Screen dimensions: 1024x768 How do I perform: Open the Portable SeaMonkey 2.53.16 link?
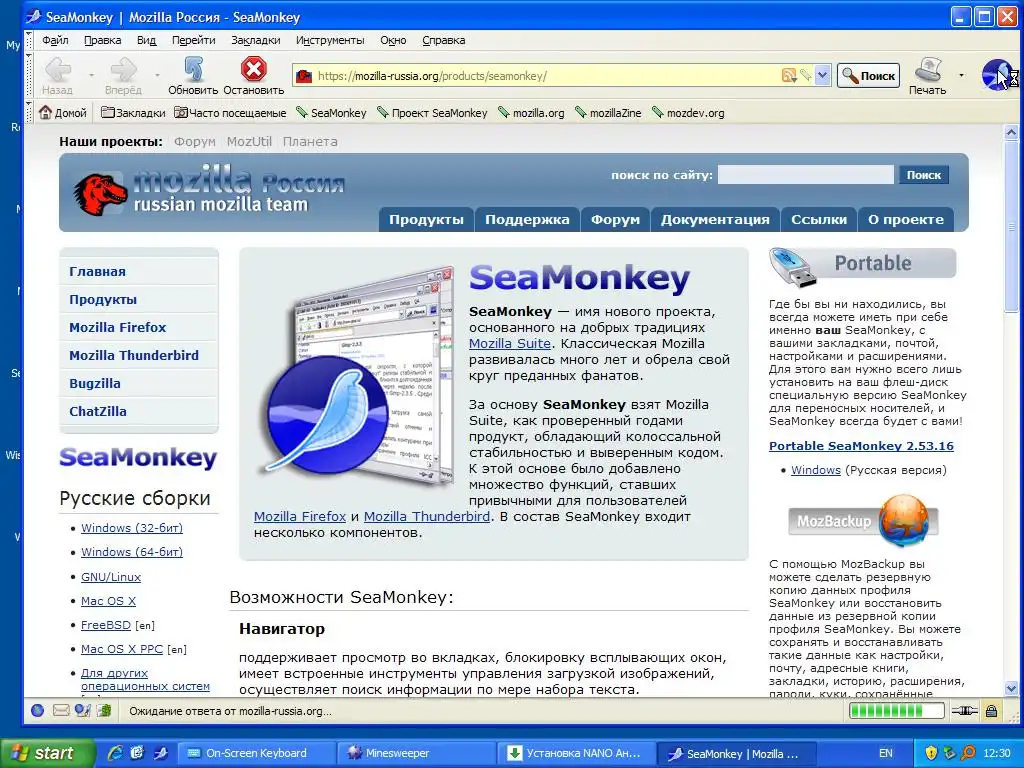coord(861,446)
